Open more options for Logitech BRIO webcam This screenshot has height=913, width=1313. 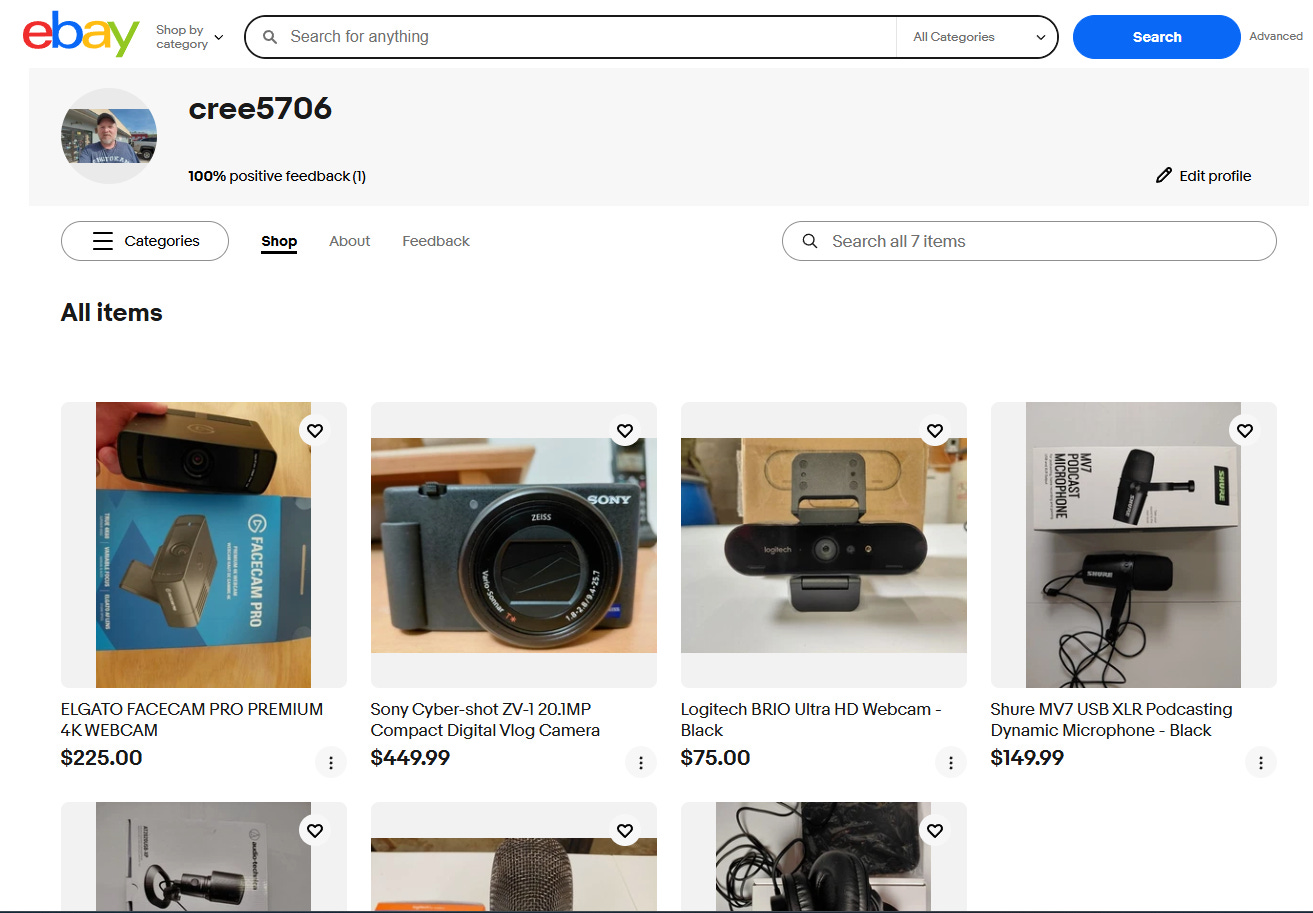point(951,763)
